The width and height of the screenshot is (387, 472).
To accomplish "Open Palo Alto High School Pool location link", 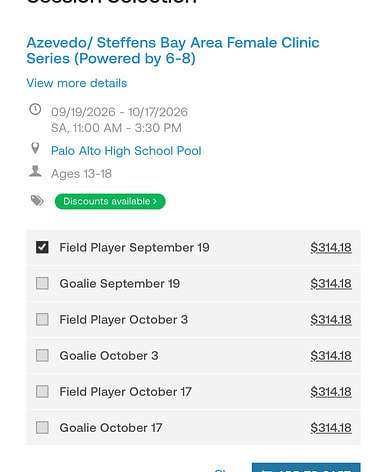I will coord(126,151).
